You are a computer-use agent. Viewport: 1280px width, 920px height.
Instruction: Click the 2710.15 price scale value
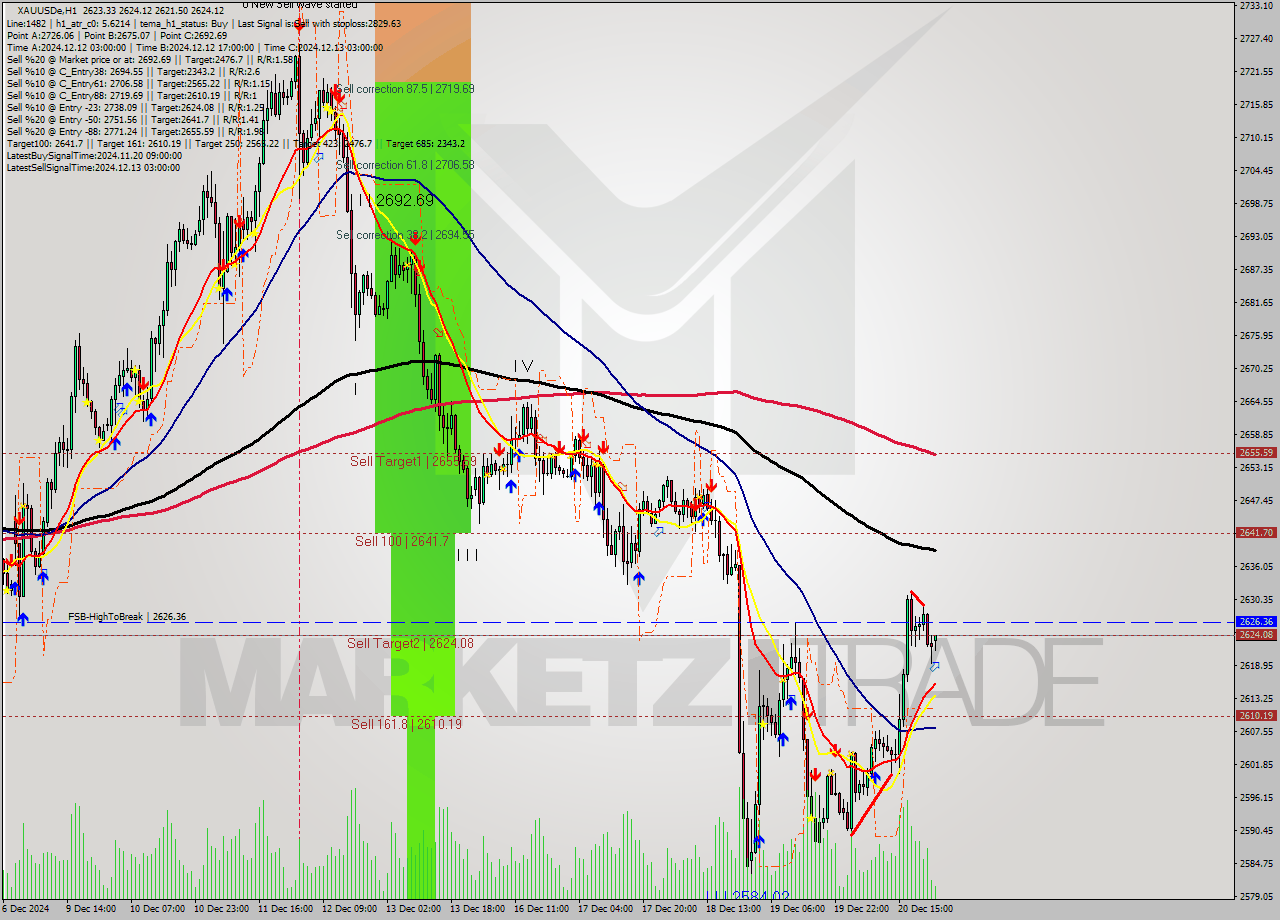point(1256,137)
